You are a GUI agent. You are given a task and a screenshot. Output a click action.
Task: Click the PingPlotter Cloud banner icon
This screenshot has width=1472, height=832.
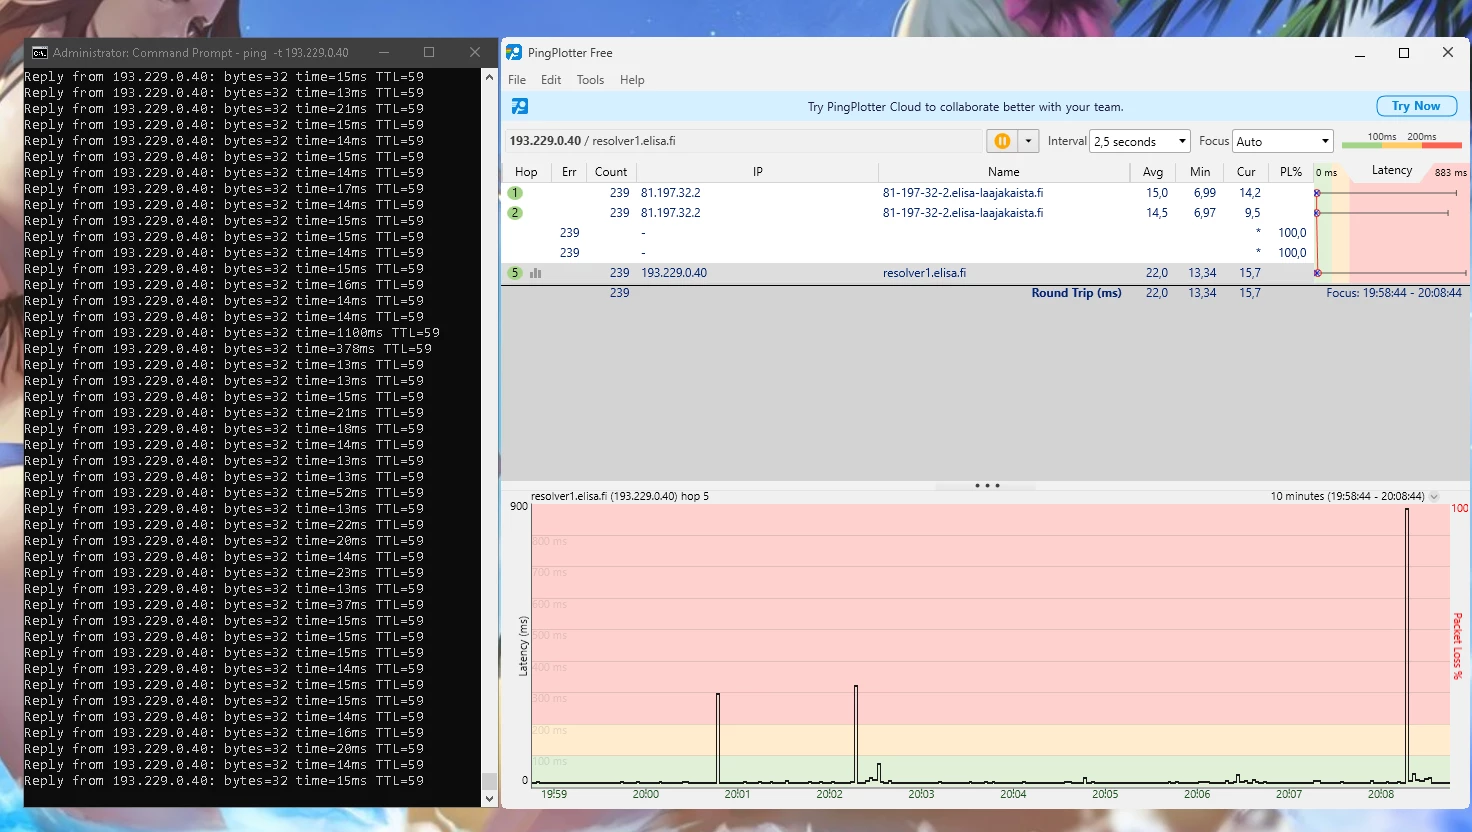coord(520,106)
